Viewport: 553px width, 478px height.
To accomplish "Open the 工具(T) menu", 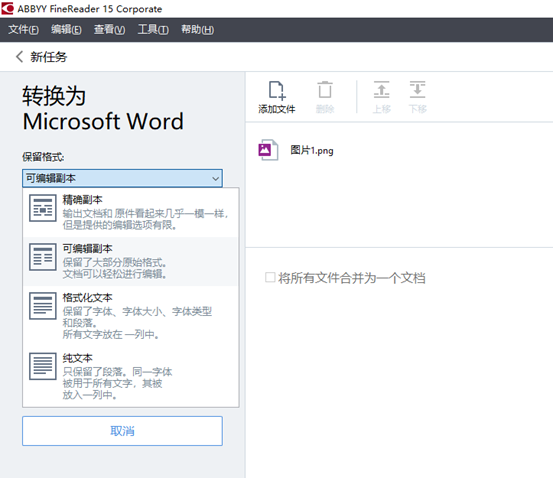I will pyautogui.click(x=153, y=30).
